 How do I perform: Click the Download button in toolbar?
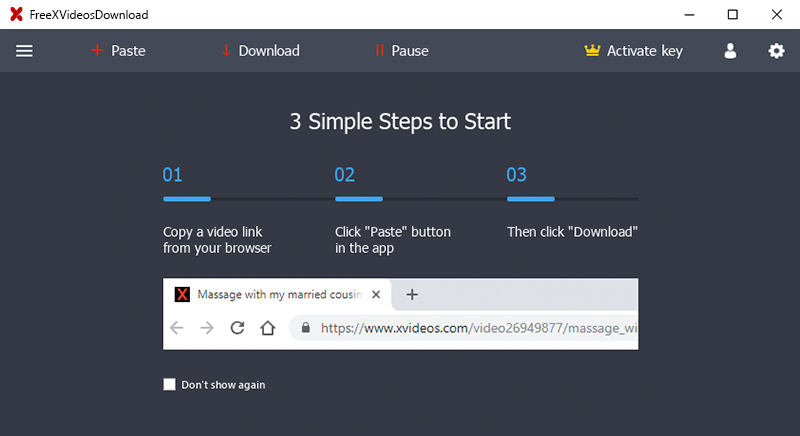(261, 51)
